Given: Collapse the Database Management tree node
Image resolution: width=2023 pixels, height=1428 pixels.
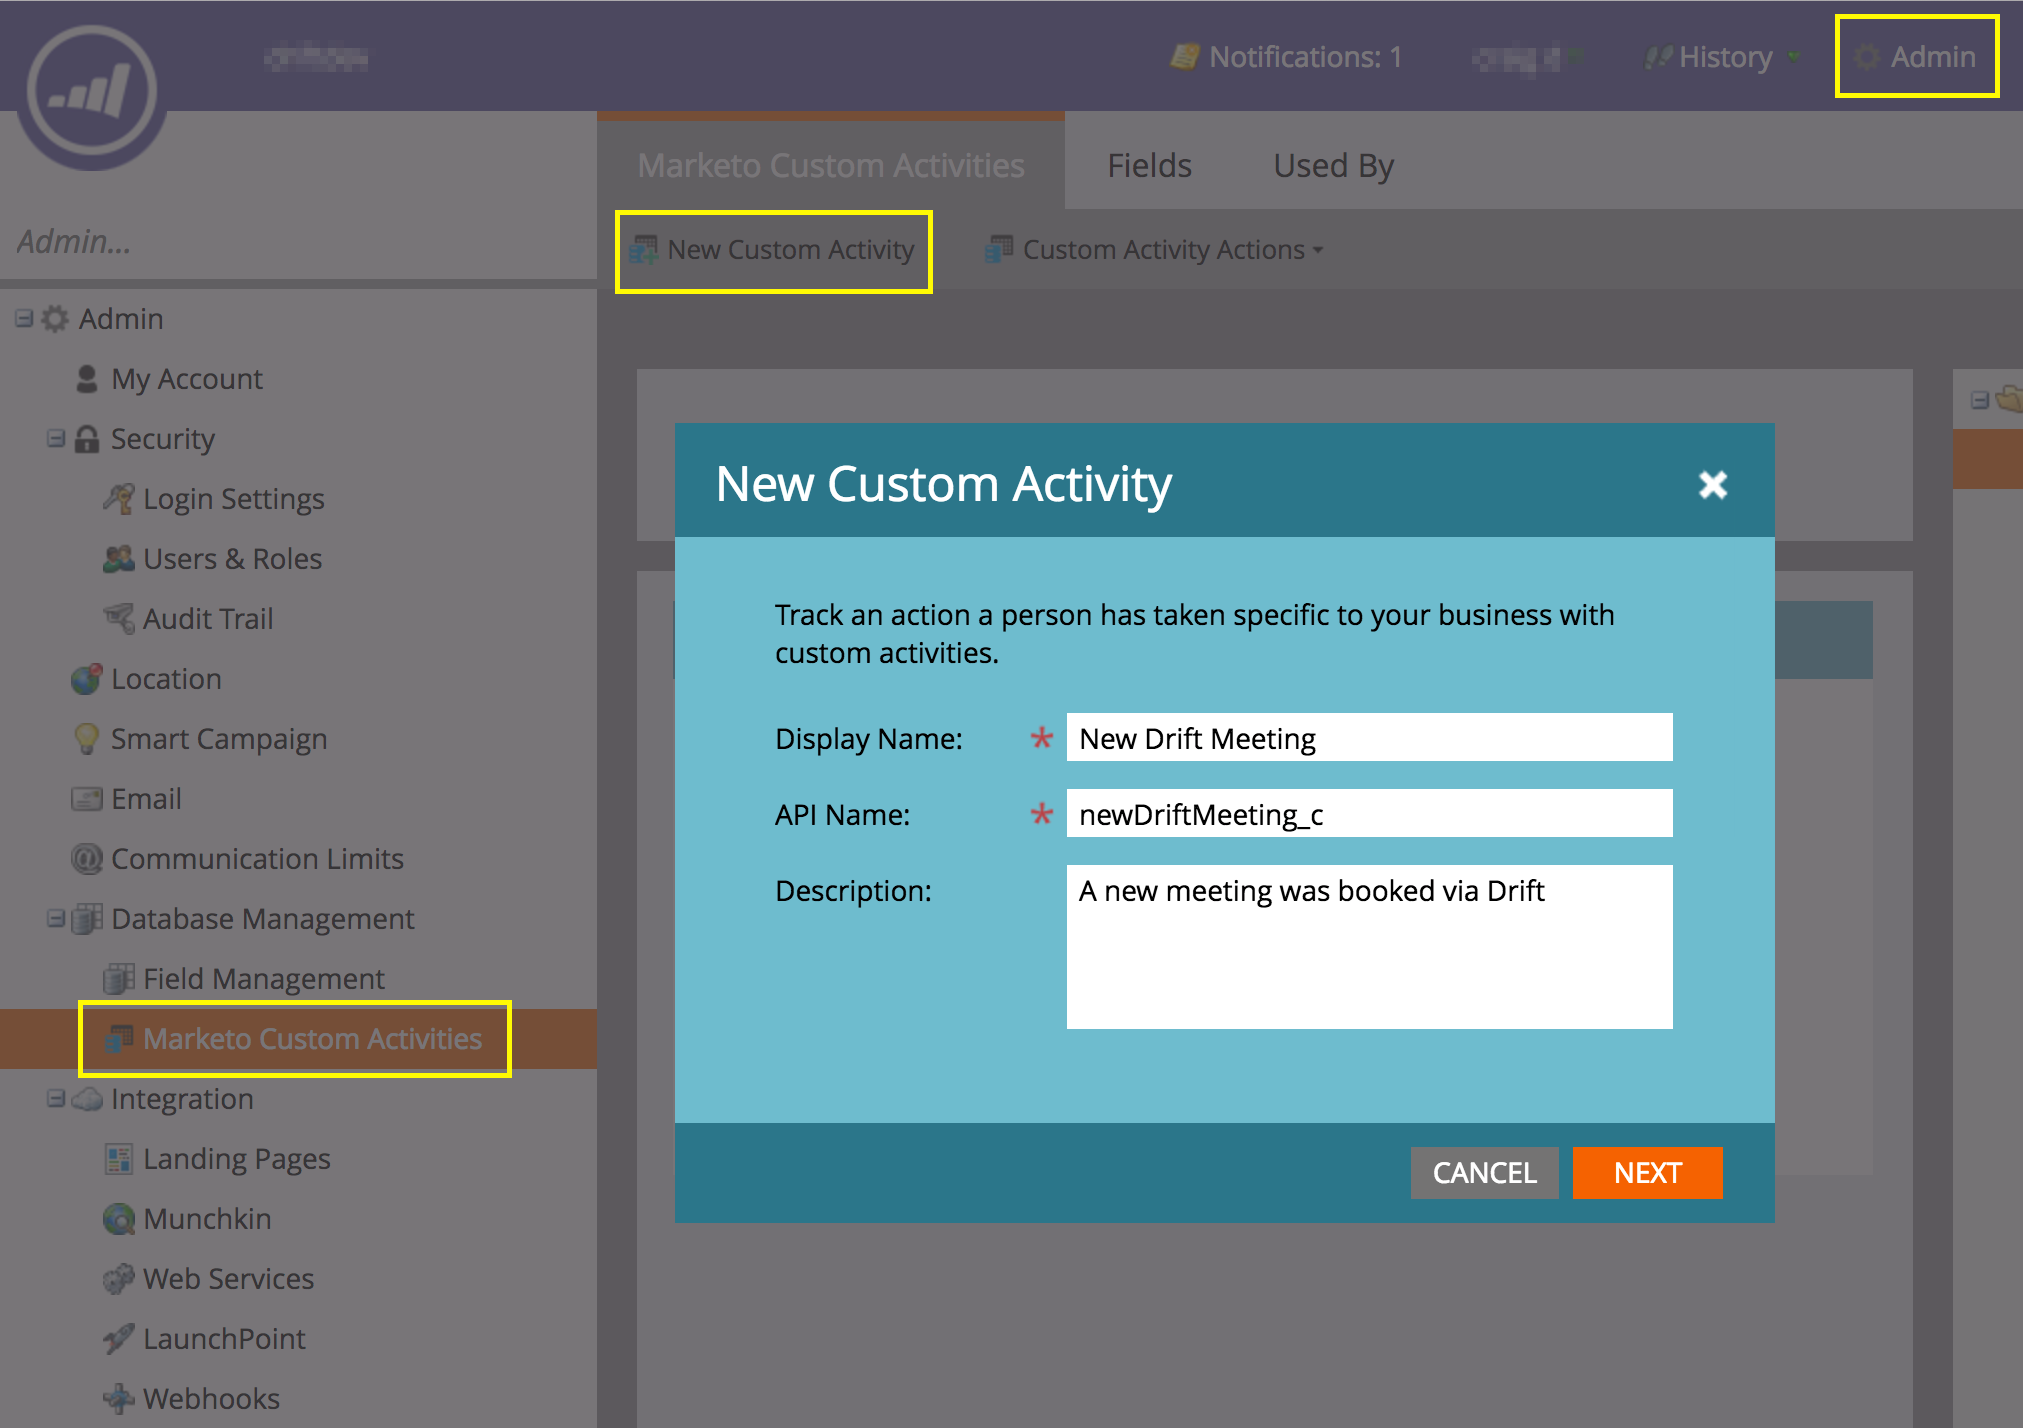Looking at the screenshot, I should (56, 919).
